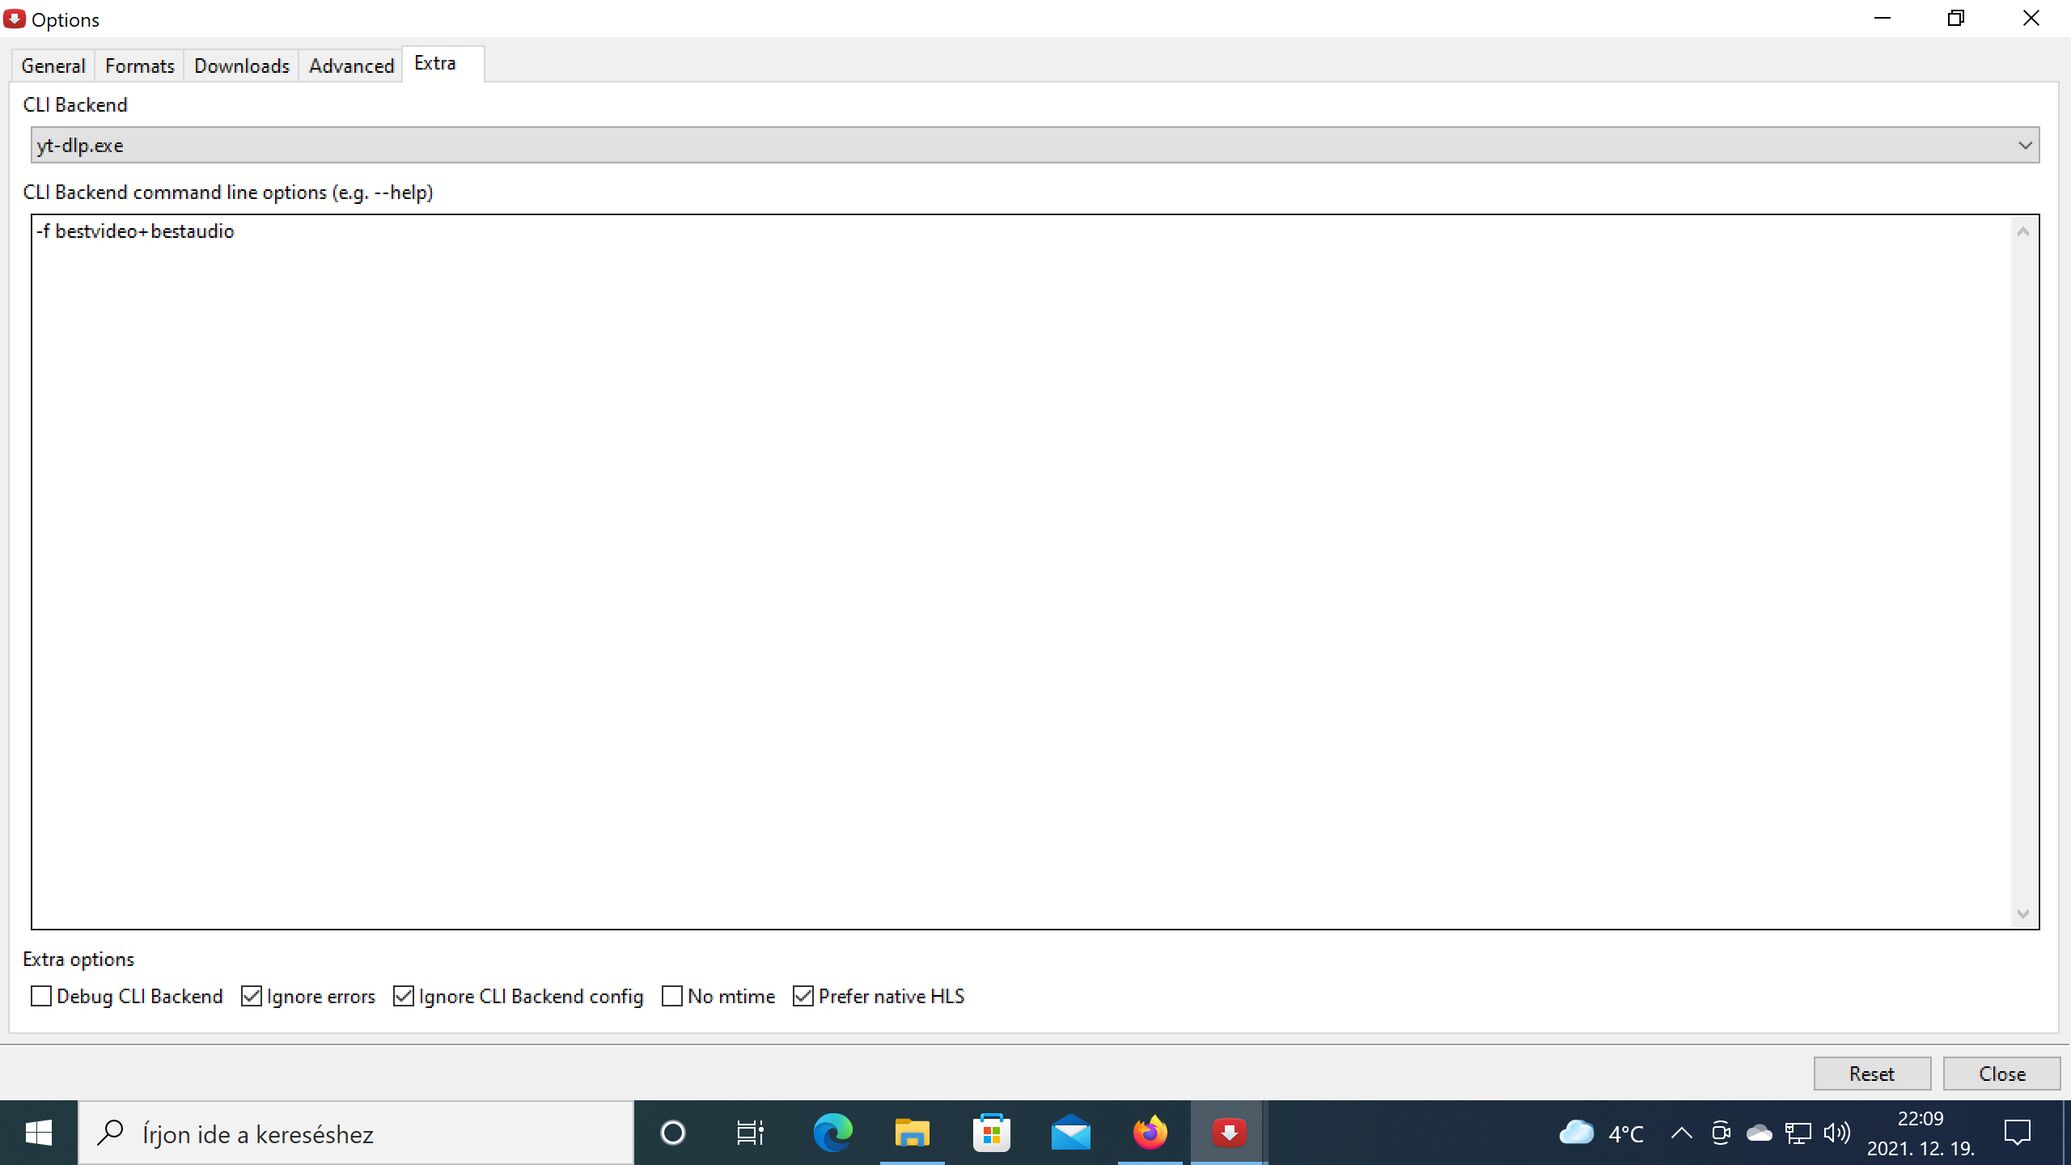Open Task View in taskbar
The height and width of the screenshot is (1165, 2071).
coord(750,1133)
